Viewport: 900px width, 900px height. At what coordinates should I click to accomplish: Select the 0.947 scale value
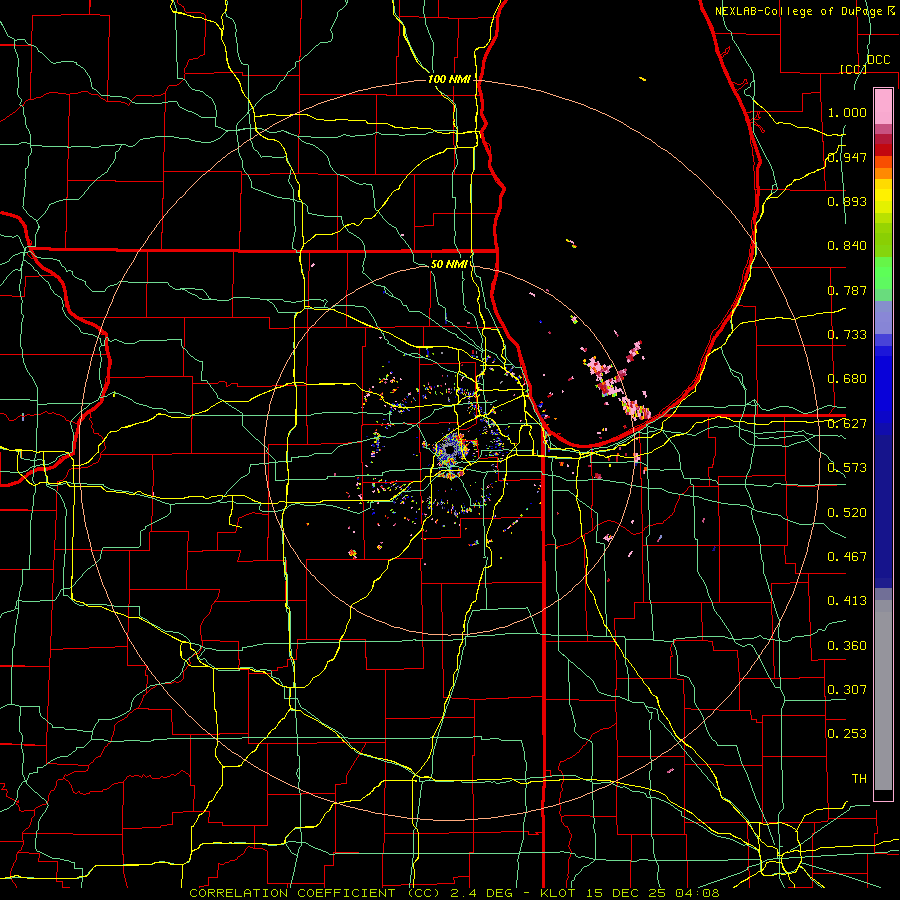(847, 157)
